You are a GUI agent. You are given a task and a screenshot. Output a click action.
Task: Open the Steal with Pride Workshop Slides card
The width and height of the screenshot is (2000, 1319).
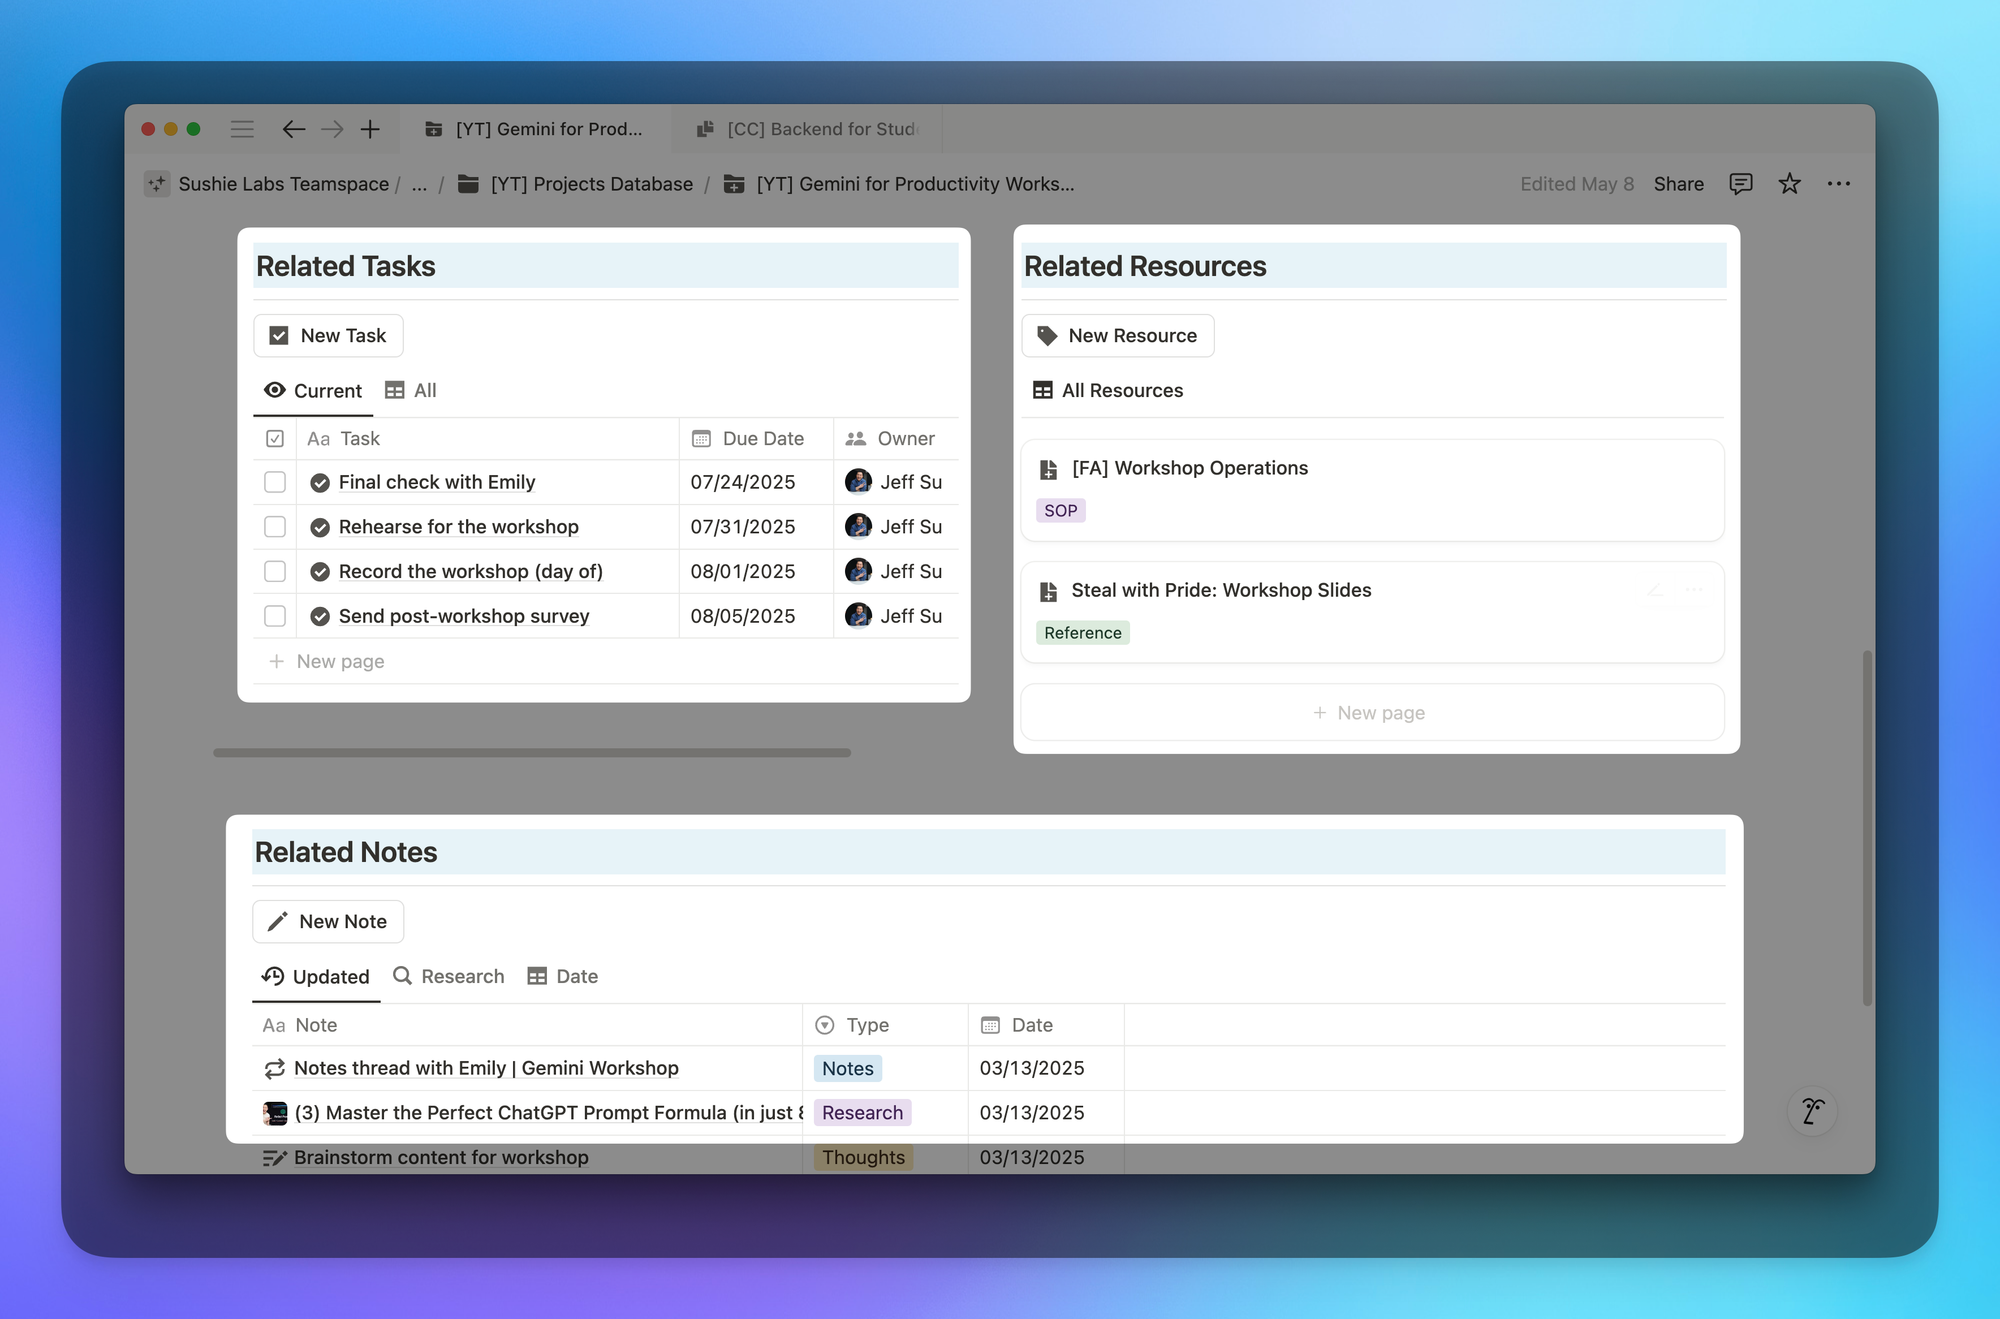coord(1220,590)
